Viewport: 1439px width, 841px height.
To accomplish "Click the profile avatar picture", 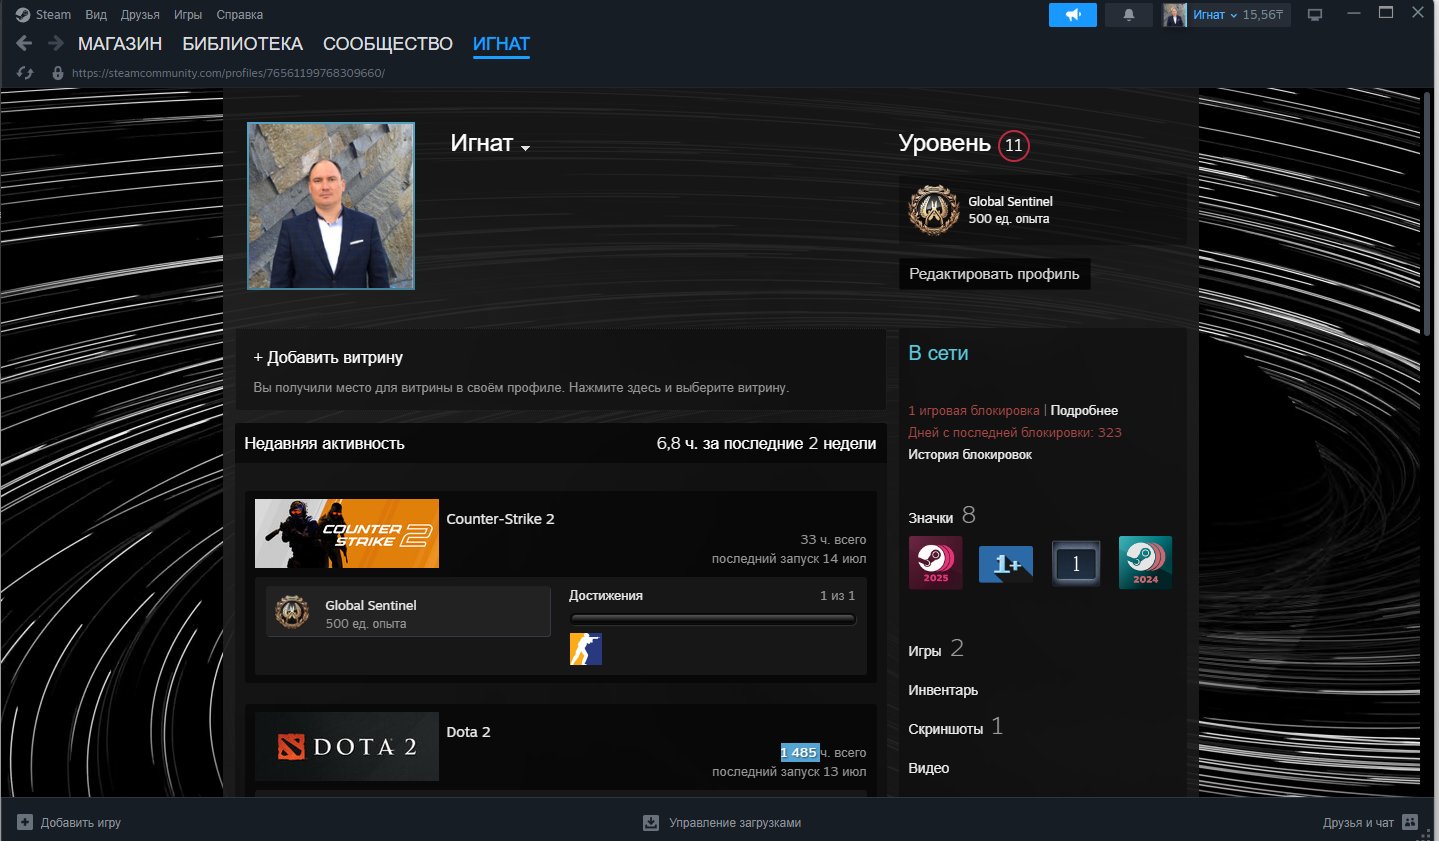I will (331, 206).
